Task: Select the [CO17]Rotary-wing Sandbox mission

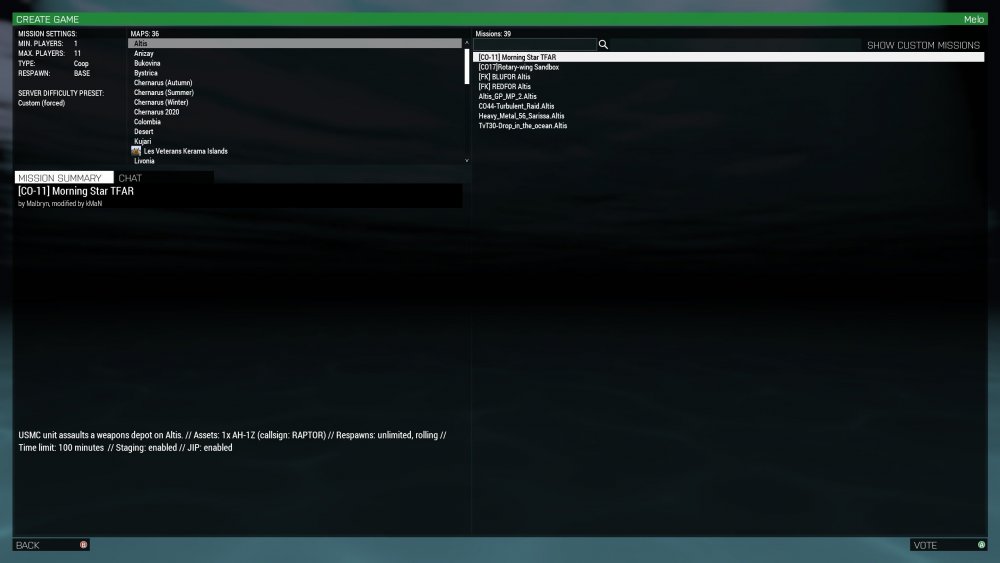Action: (x=518, y=67)
